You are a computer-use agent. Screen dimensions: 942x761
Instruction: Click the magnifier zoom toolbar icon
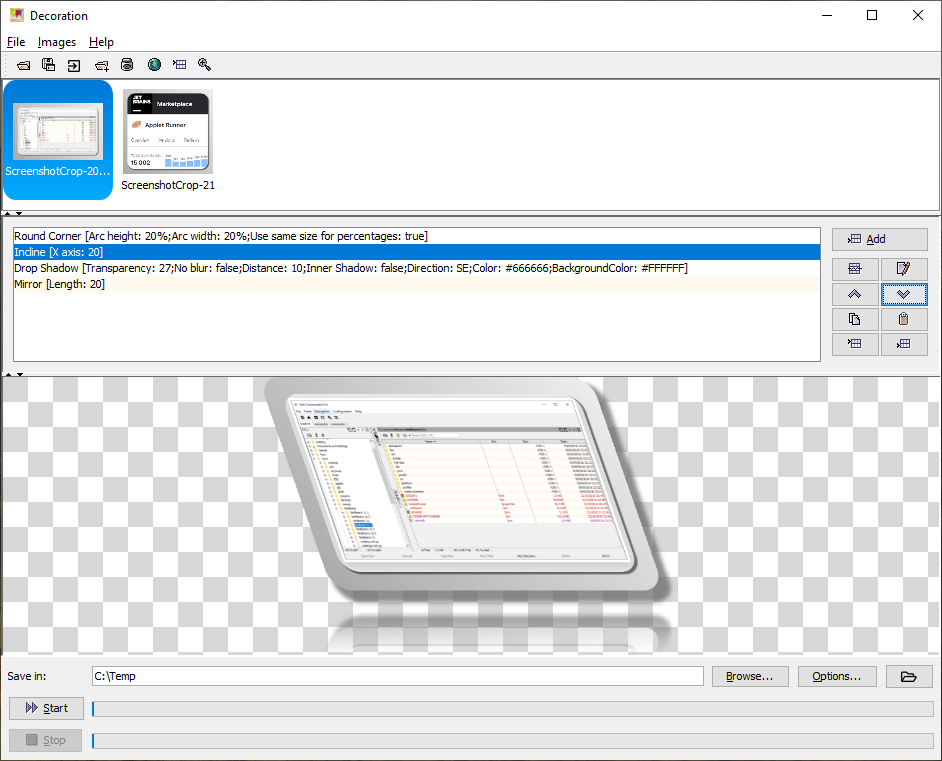pos(205,65)
